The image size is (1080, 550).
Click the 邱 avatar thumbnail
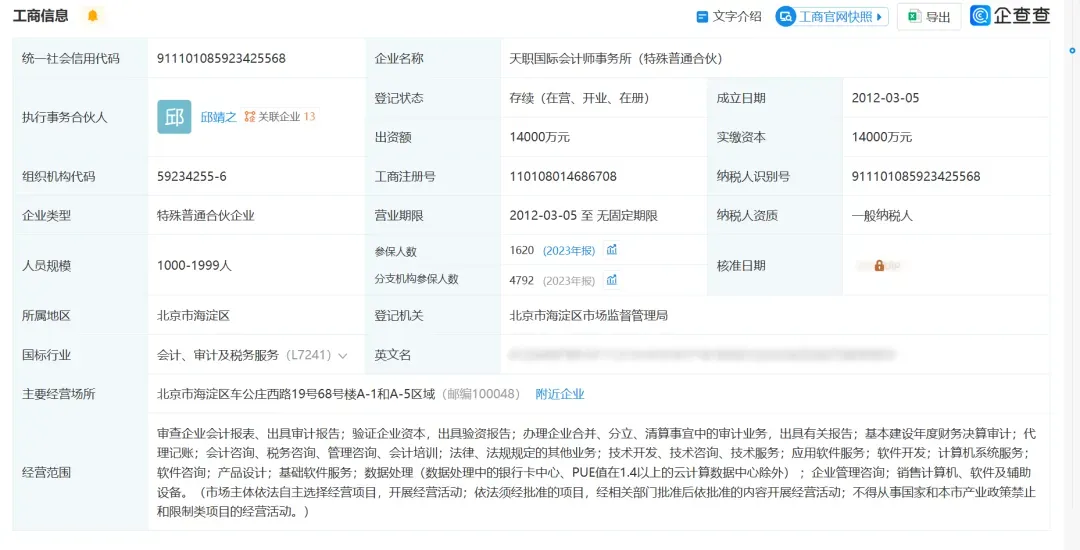point(174,117)
